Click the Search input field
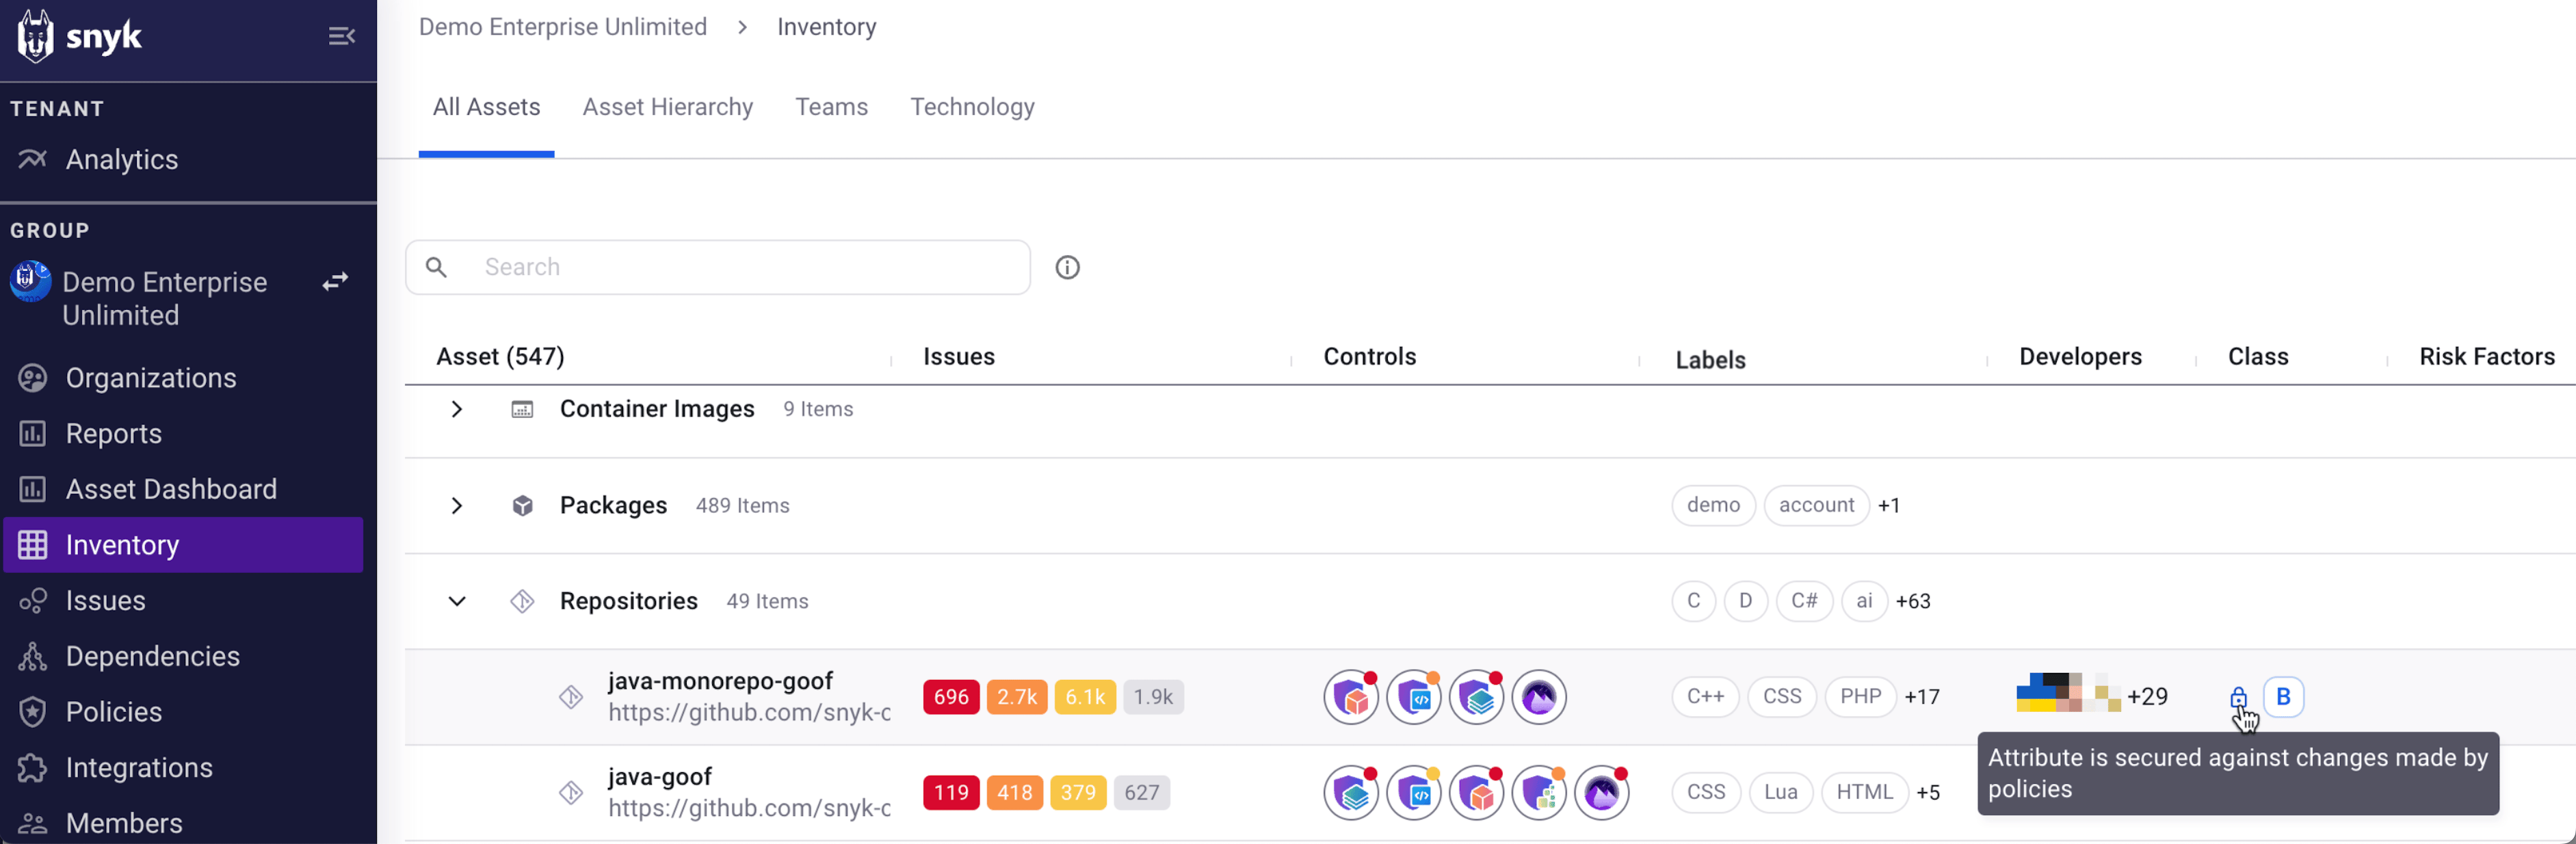Screen dimensions: 2576x844 [740, 267]
